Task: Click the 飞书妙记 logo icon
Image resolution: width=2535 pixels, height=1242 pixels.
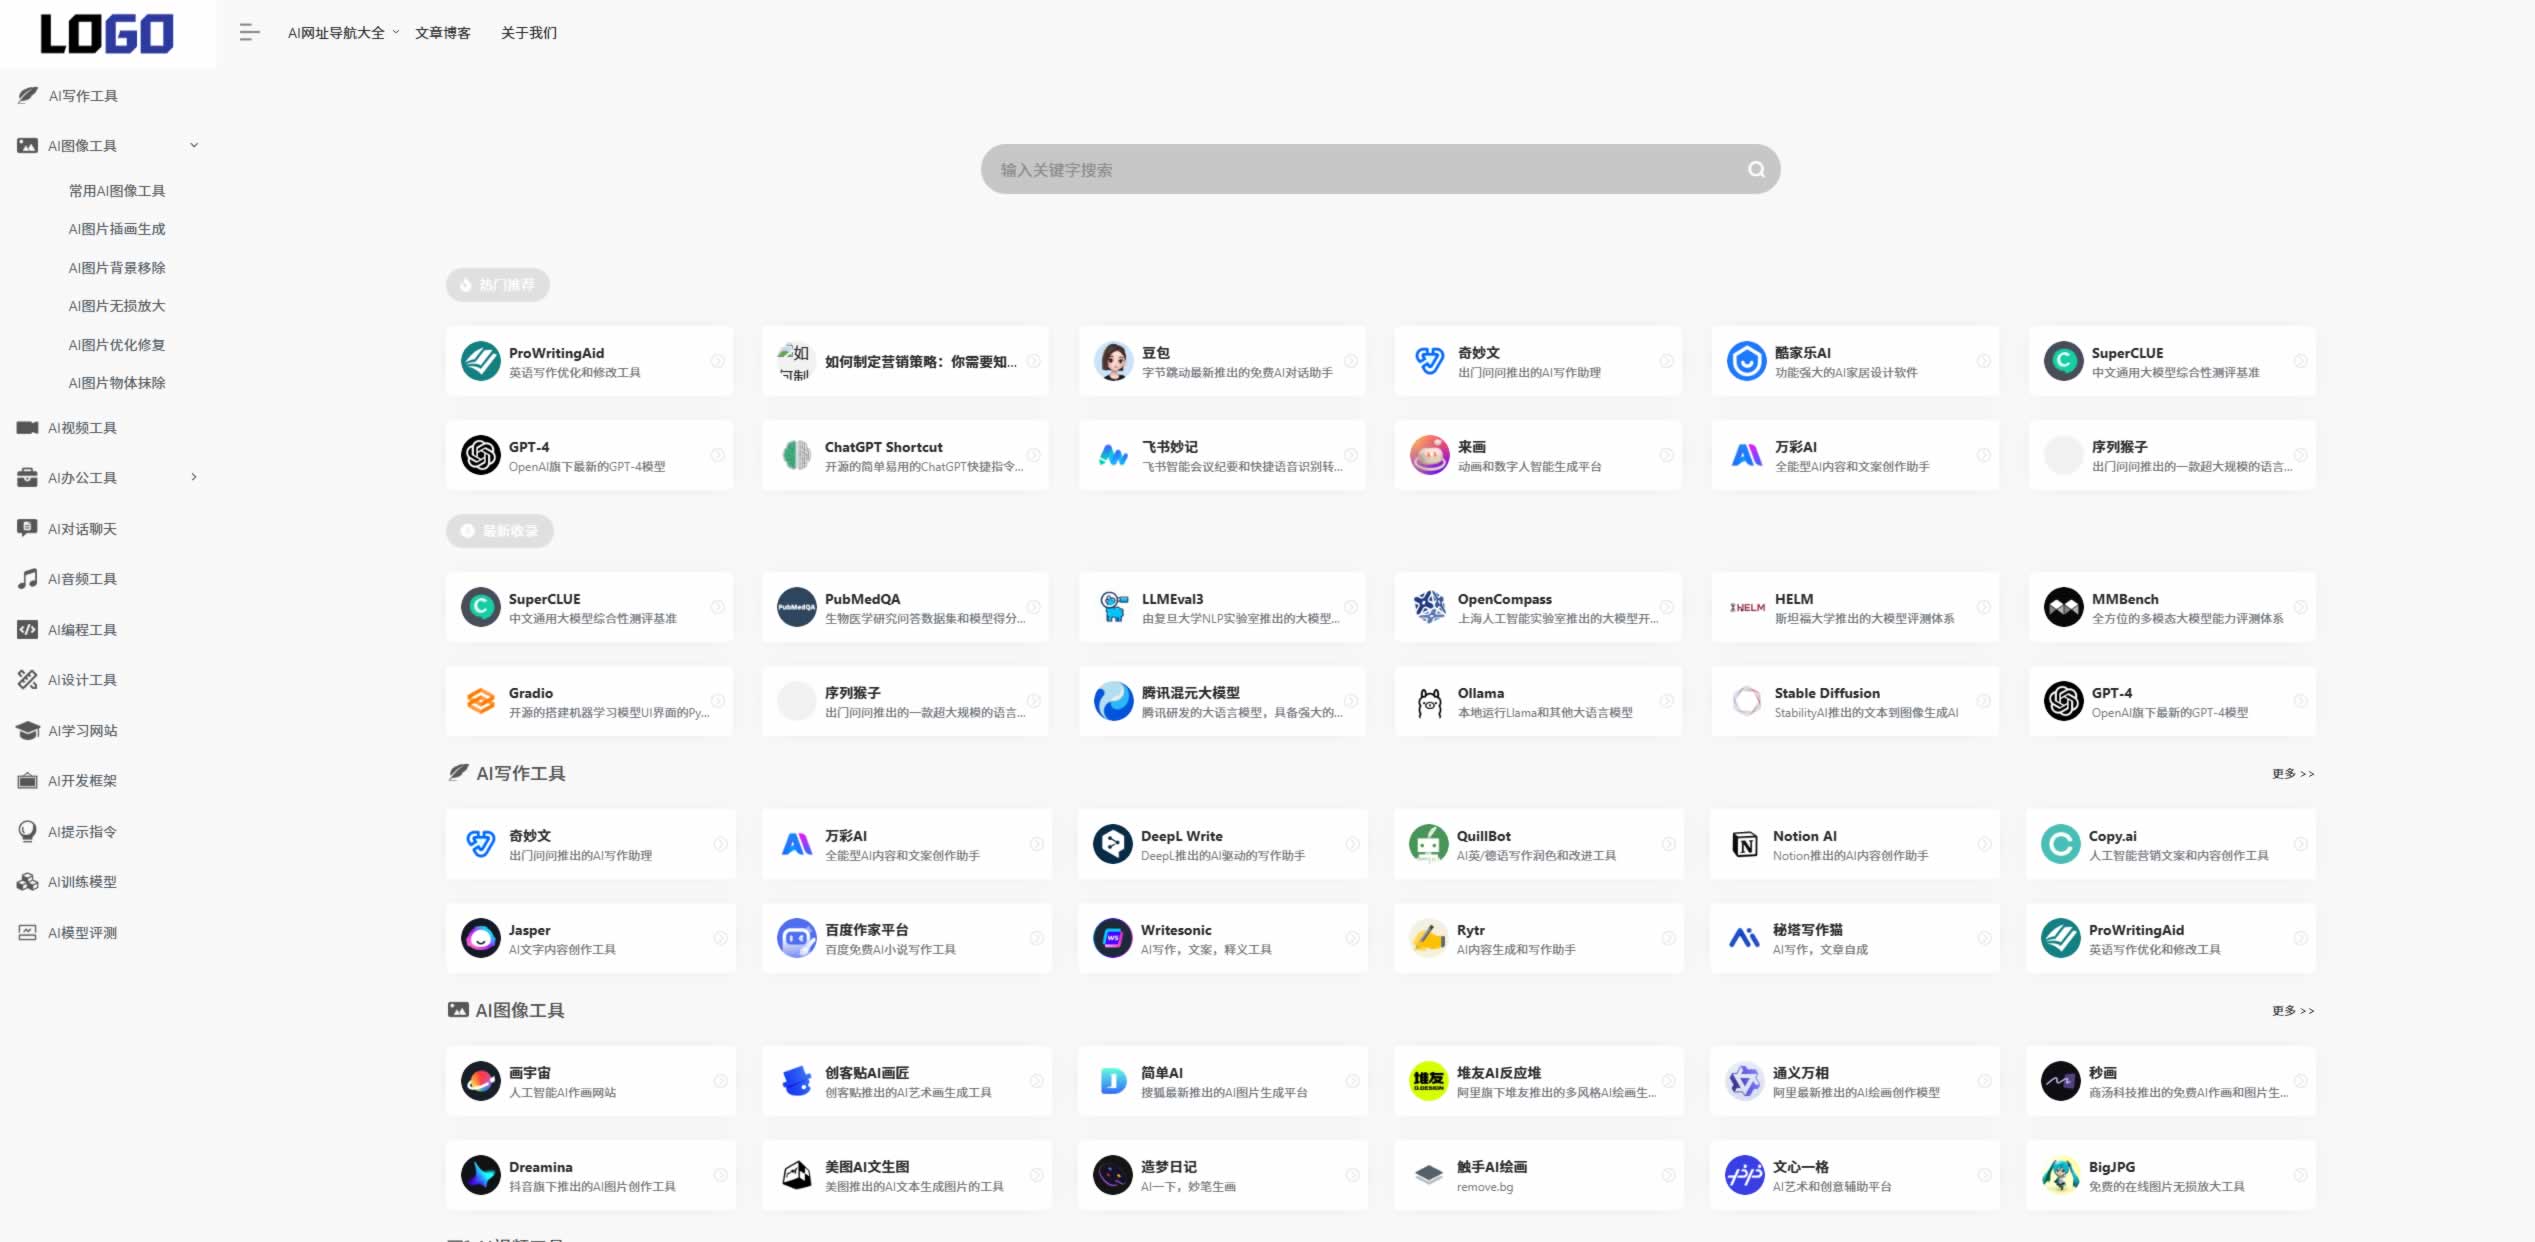Action: (x=1113, y=455)
